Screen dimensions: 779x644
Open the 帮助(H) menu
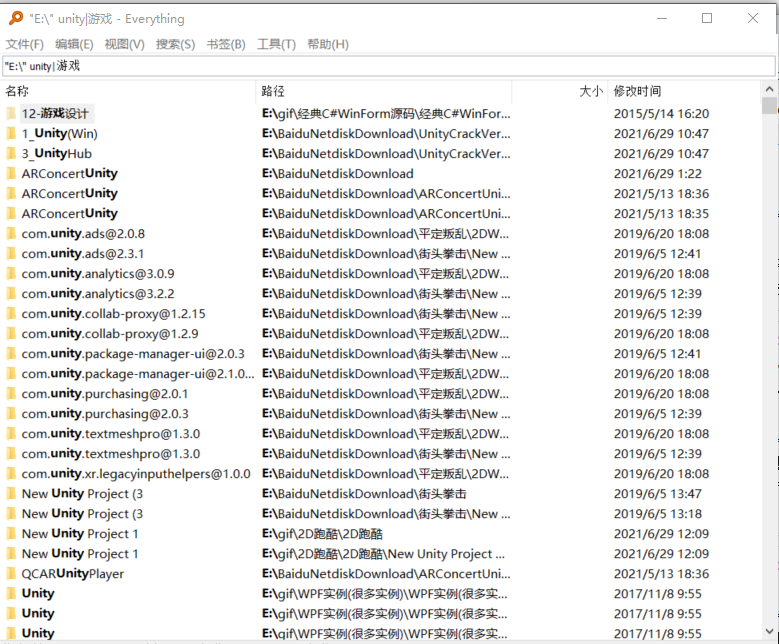click(x=328, y=44)
